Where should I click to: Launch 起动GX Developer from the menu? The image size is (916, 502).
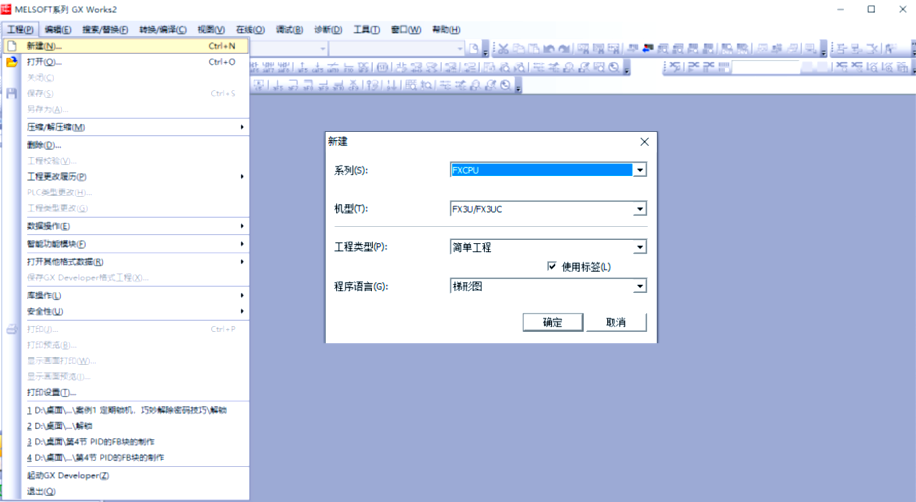[x=68, y=476]
